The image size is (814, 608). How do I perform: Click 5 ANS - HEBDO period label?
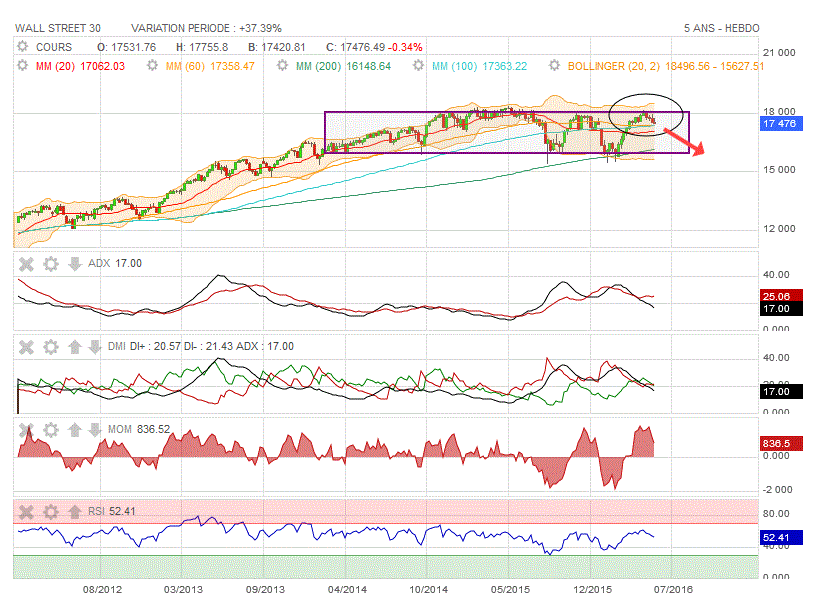(x=722, y=28)
